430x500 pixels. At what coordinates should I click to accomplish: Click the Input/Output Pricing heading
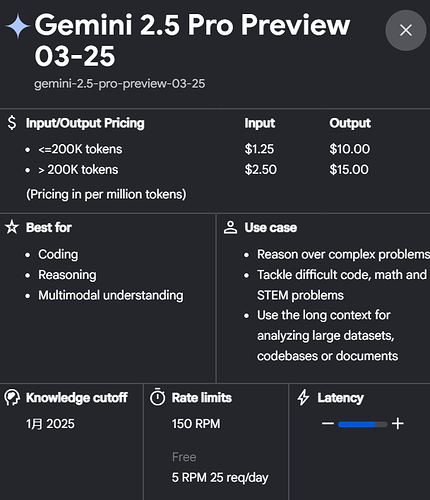tap(85, 123)
